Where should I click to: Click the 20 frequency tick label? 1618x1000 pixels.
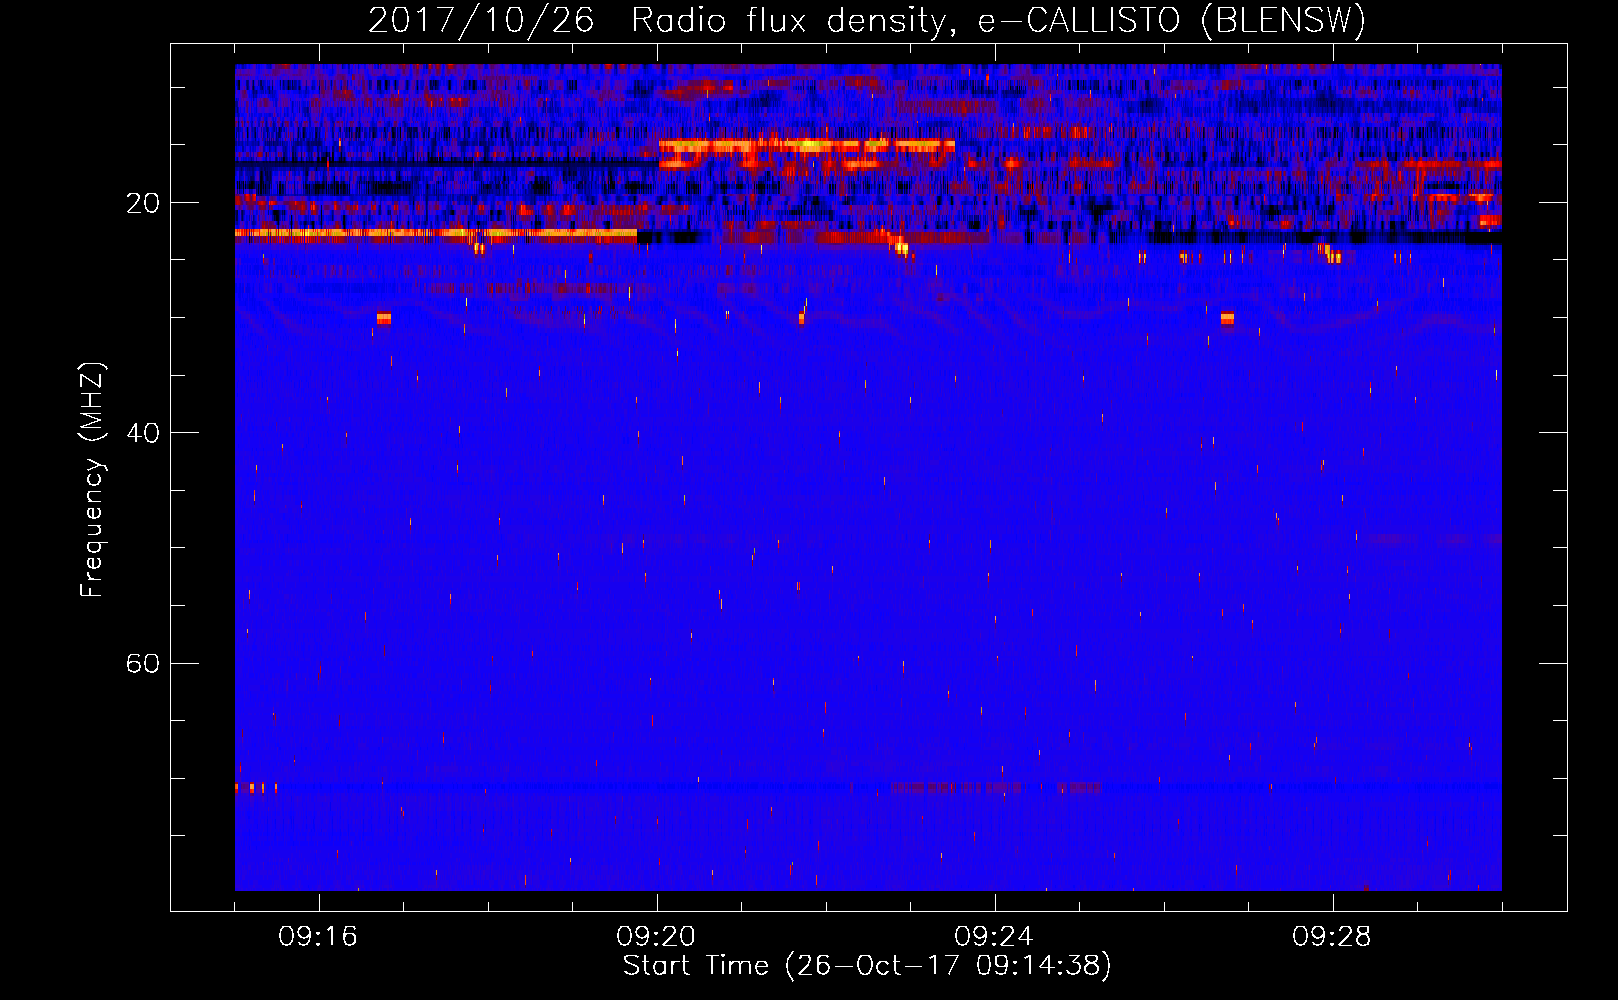(142, 203)
